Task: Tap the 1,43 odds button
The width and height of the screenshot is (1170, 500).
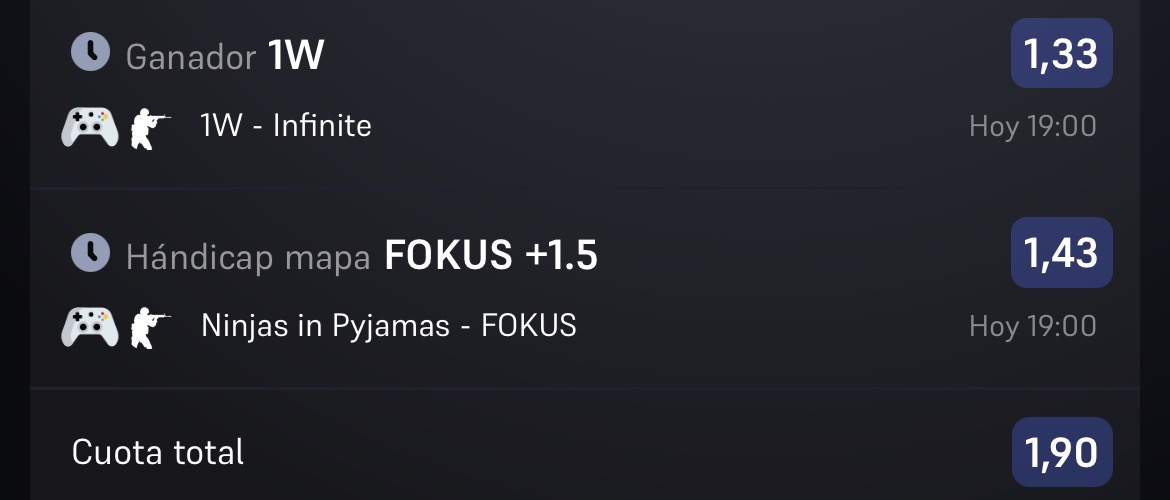Action: pyautogui.click(x=1061, y=253)
